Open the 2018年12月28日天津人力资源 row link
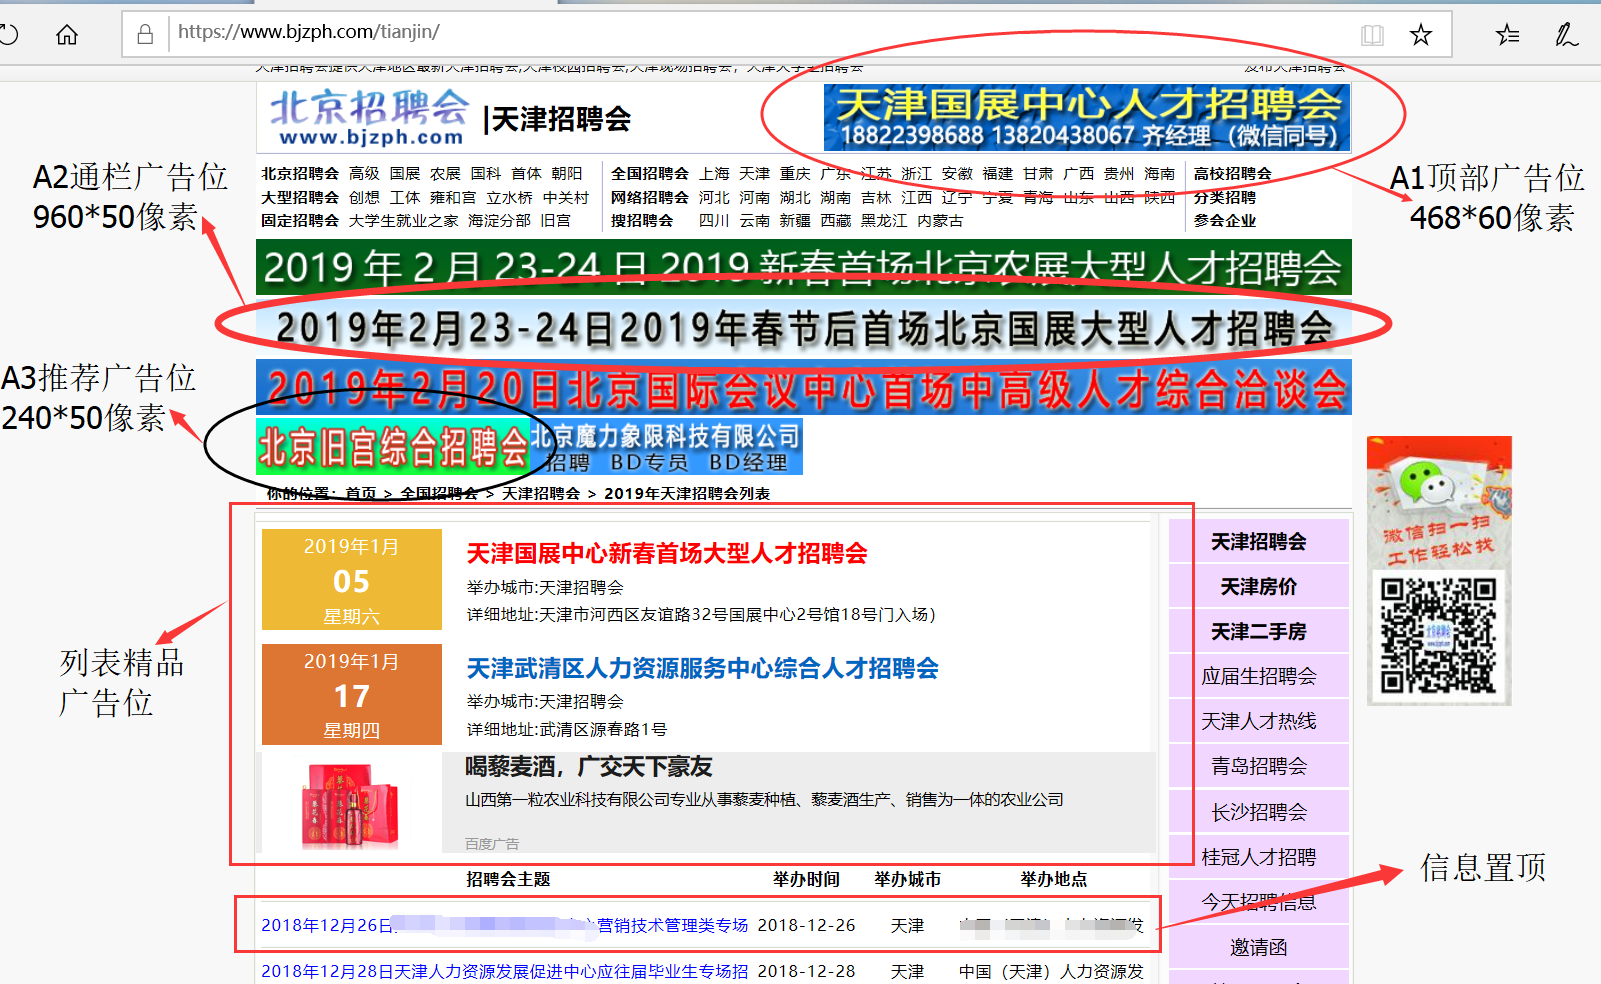 pyautogui.click(x=505, y=971)
